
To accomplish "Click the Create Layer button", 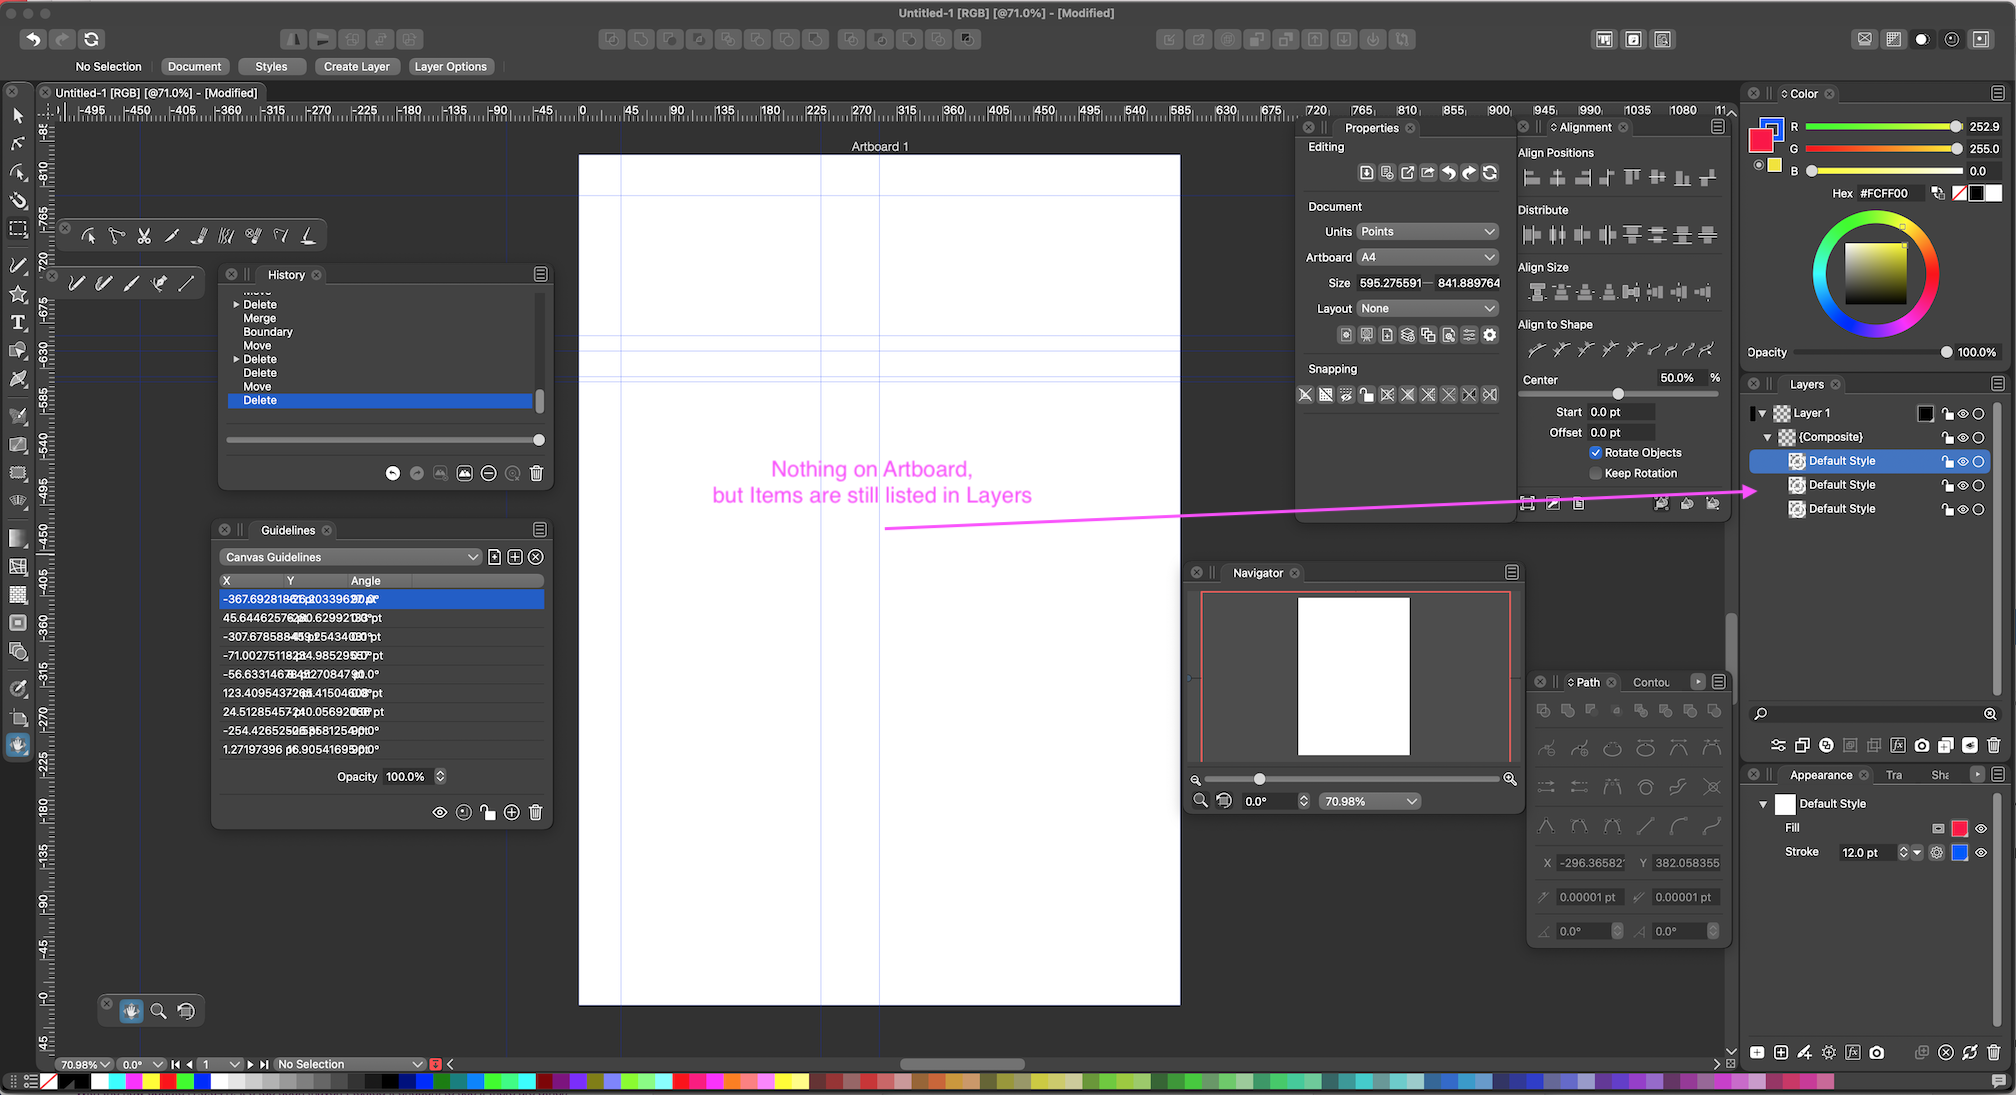I will [x=356, y=66].
